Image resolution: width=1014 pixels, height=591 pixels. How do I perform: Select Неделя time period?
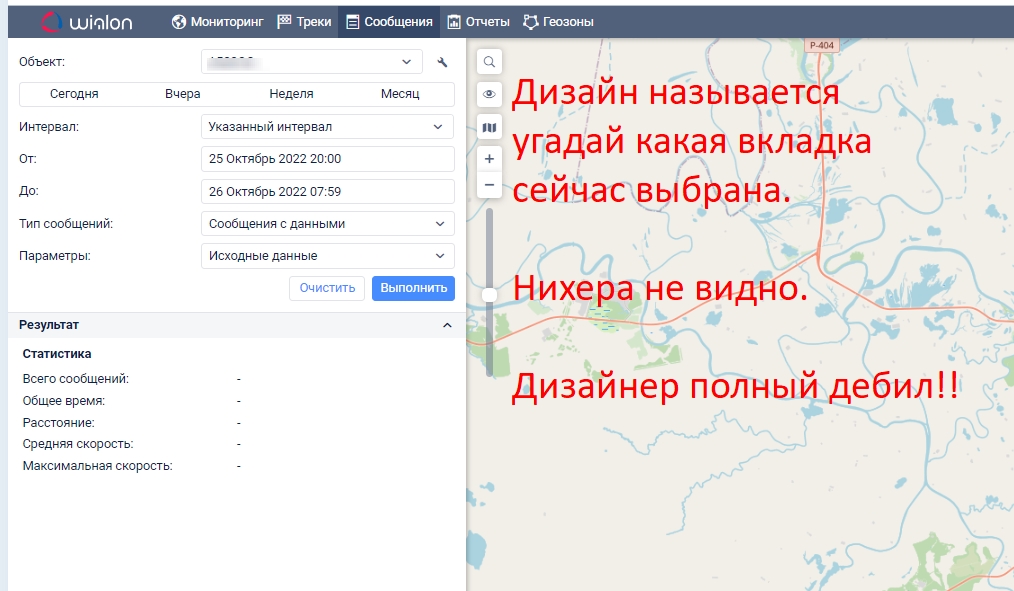pyautogui.click(x=291, y=94)
